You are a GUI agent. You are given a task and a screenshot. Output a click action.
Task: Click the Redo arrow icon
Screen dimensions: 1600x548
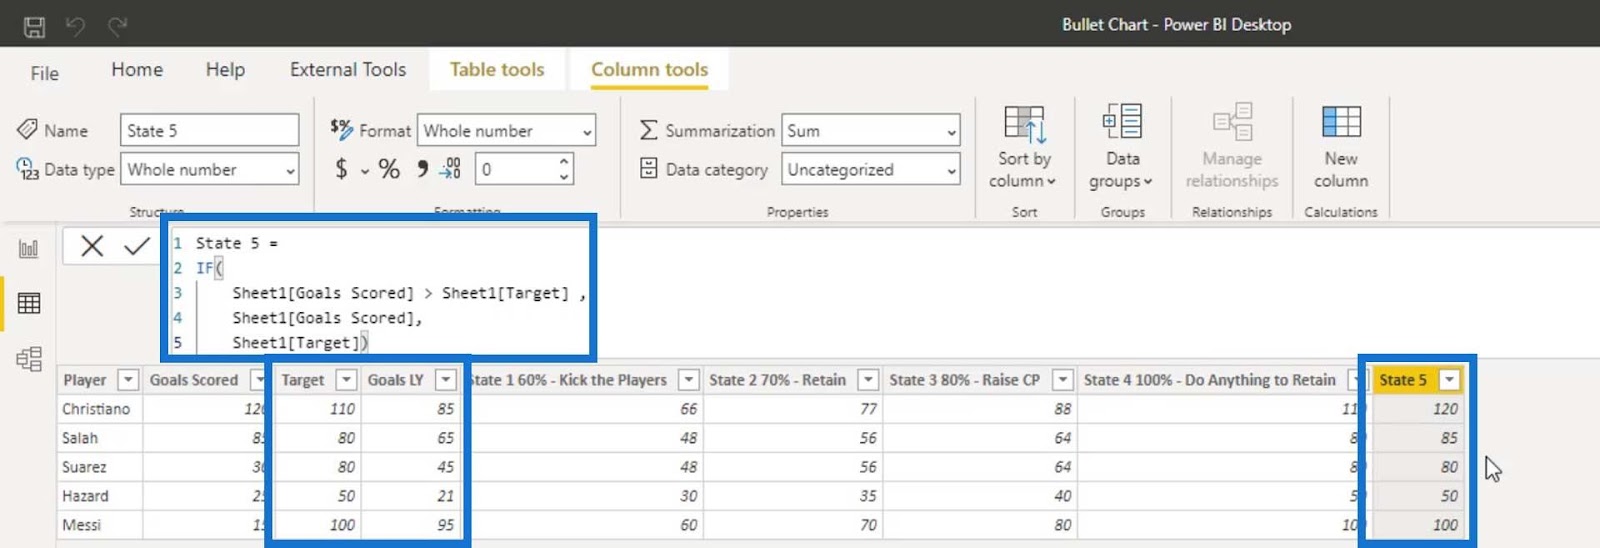click(118, 26)
